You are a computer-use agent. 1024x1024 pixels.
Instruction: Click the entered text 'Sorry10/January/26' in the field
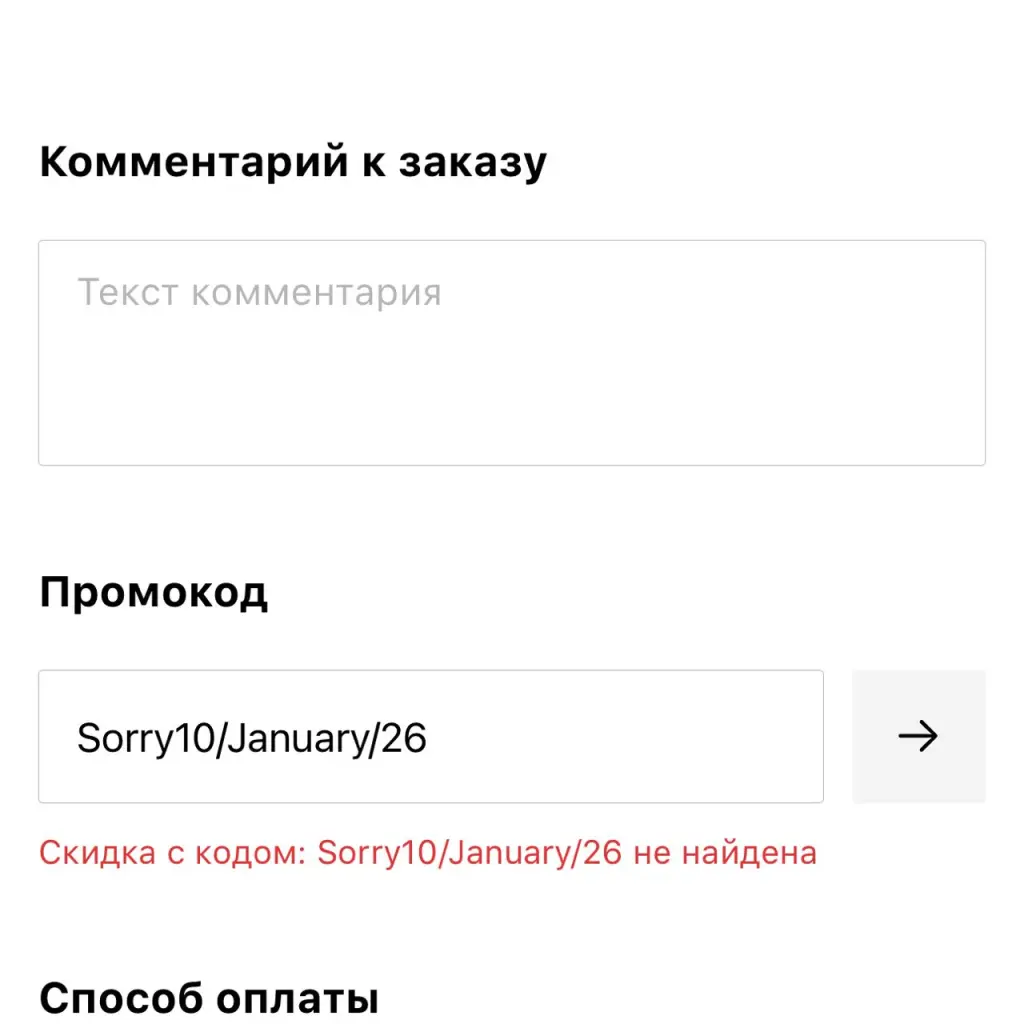tap(252, 738)
